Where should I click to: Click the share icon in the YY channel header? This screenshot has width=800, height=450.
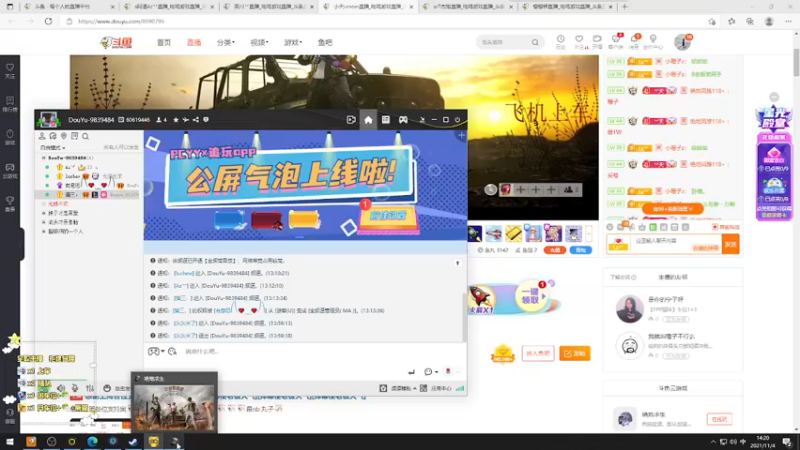(195, 120)
